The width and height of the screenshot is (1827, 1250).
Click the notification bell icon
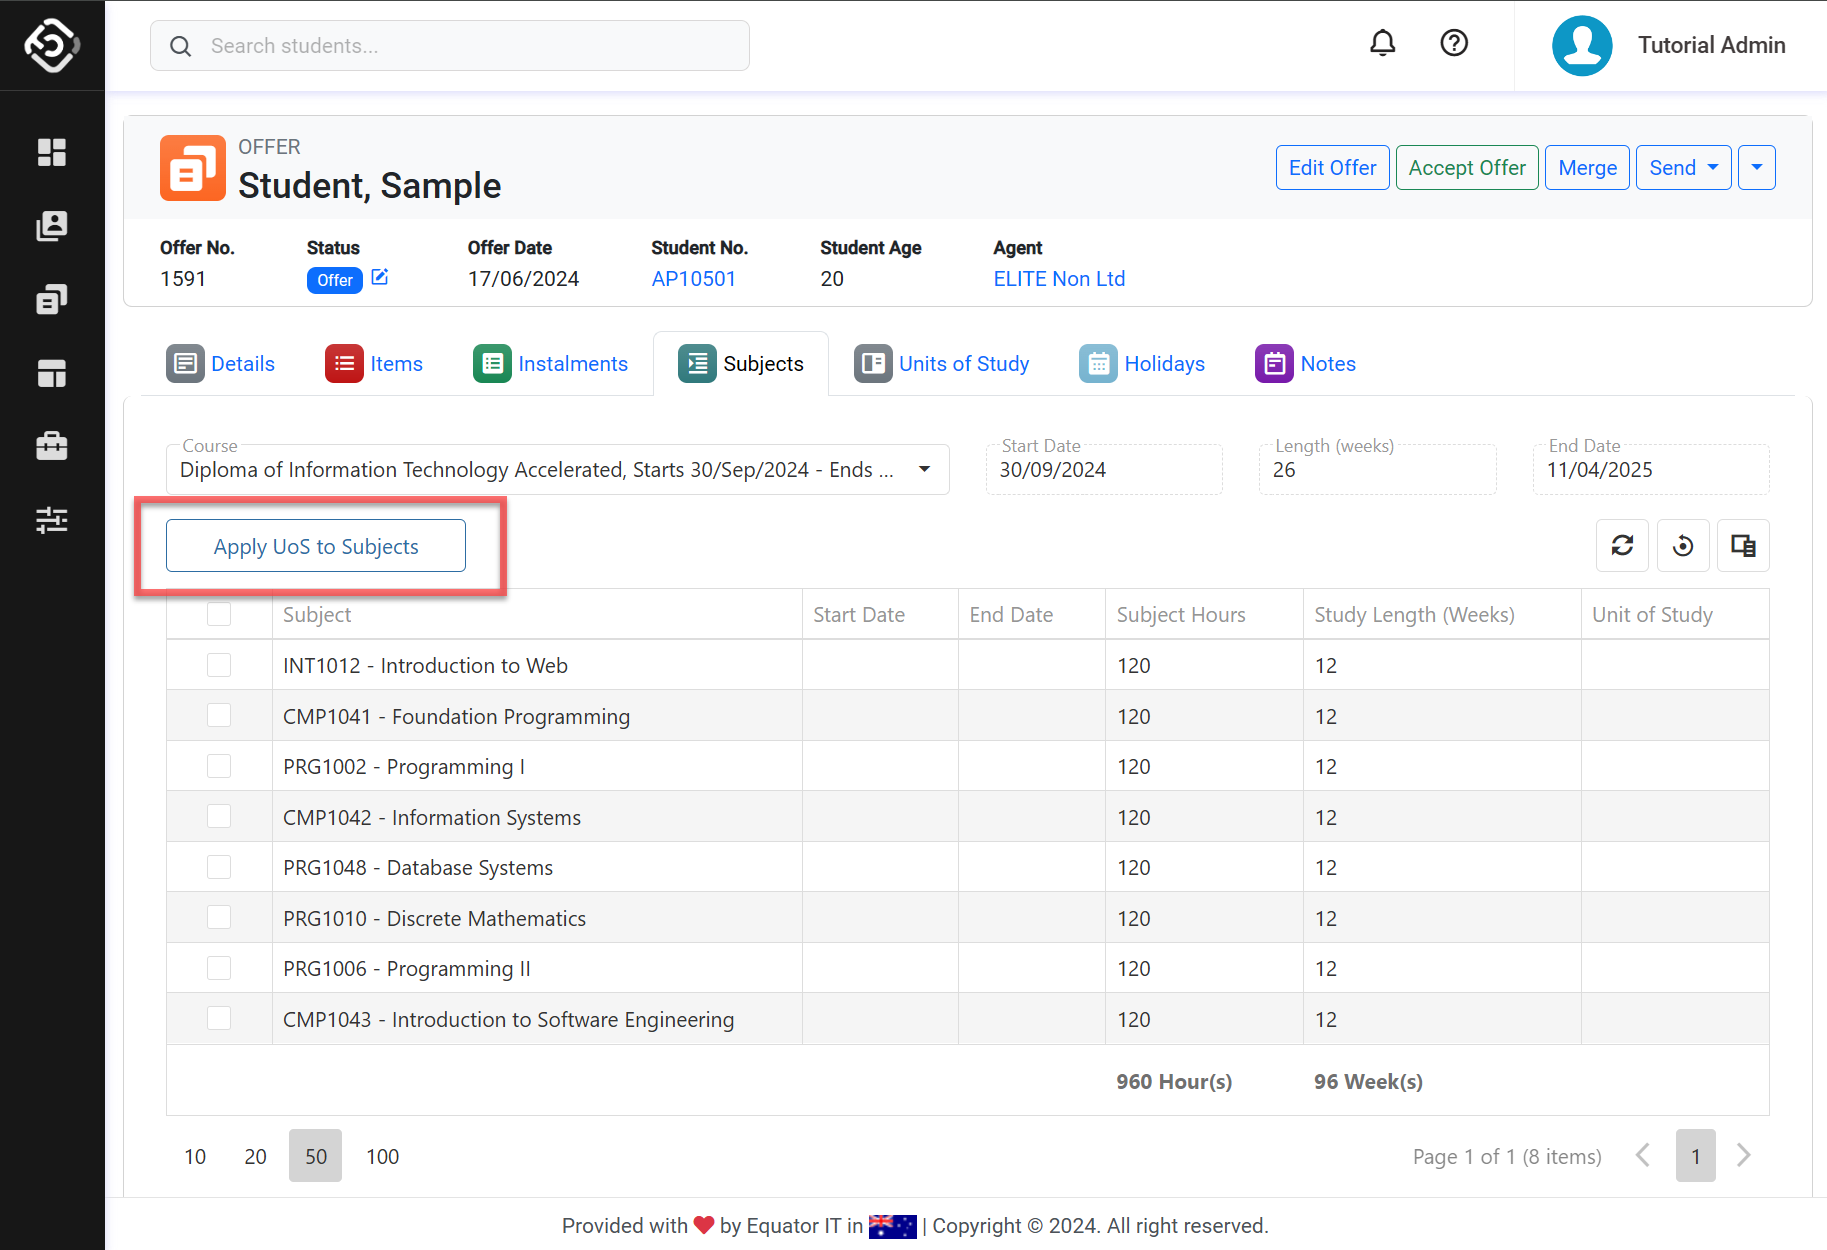point(1382,44)
